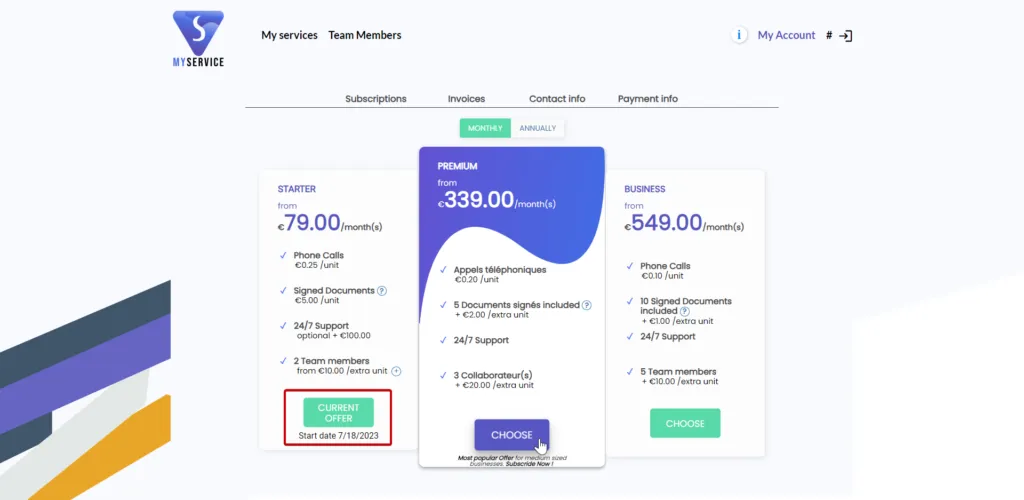The height and width of the screenshot is (500, 1024).
Task: Open help icon for Starter Signed Documents
Action: [382, 290]
